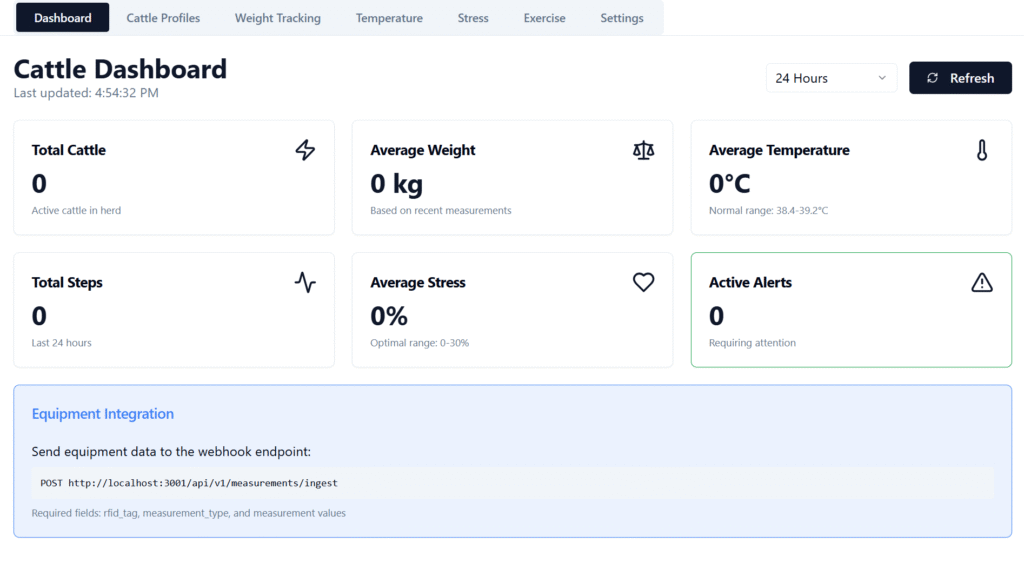Click the chevron arrow of the time selector
This screenshot has width=1024, height=583.
coord(882,78)
